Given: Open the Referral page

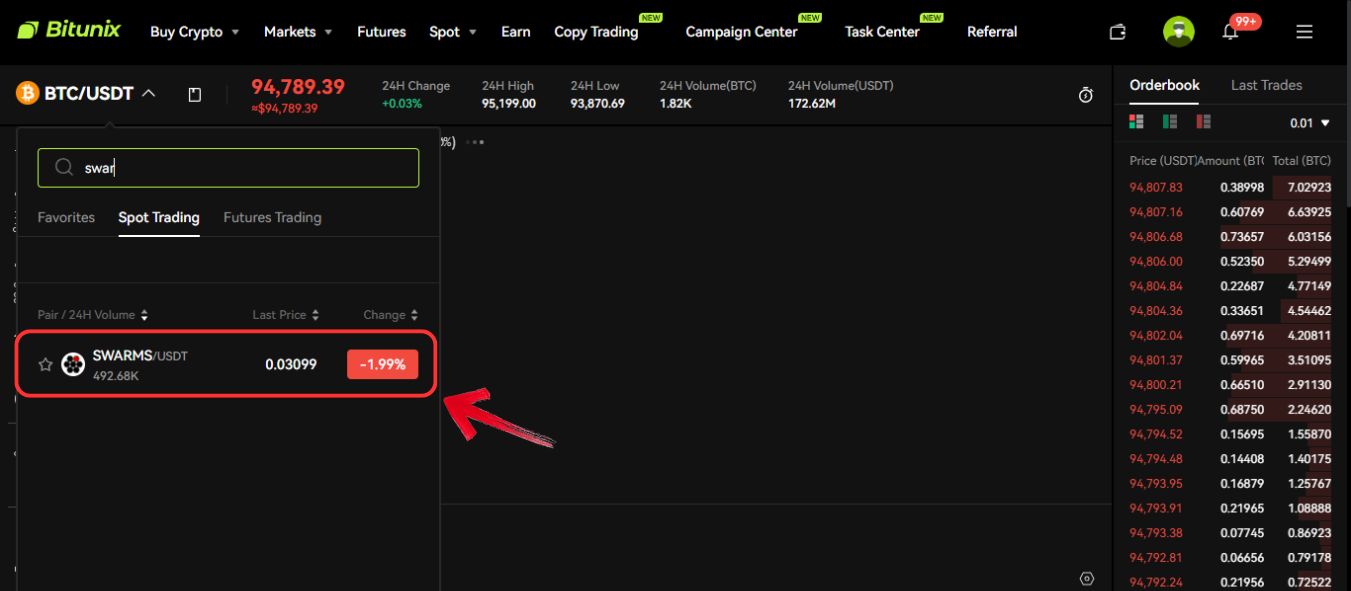Looking at the screenshot, I should (992, 32).
